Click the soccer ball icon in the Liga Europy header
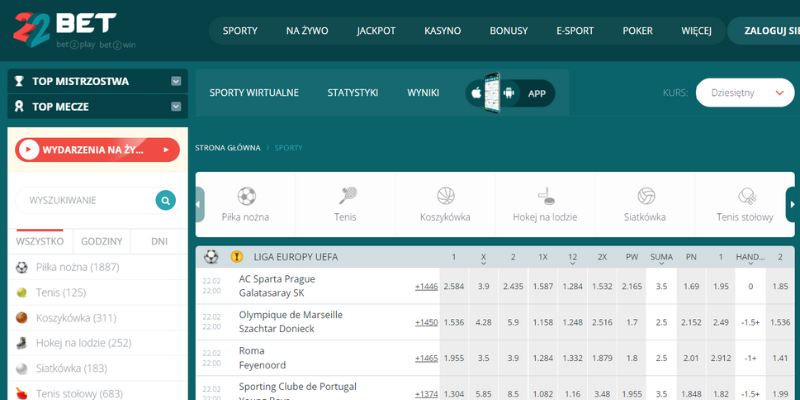 click(211, 257)
